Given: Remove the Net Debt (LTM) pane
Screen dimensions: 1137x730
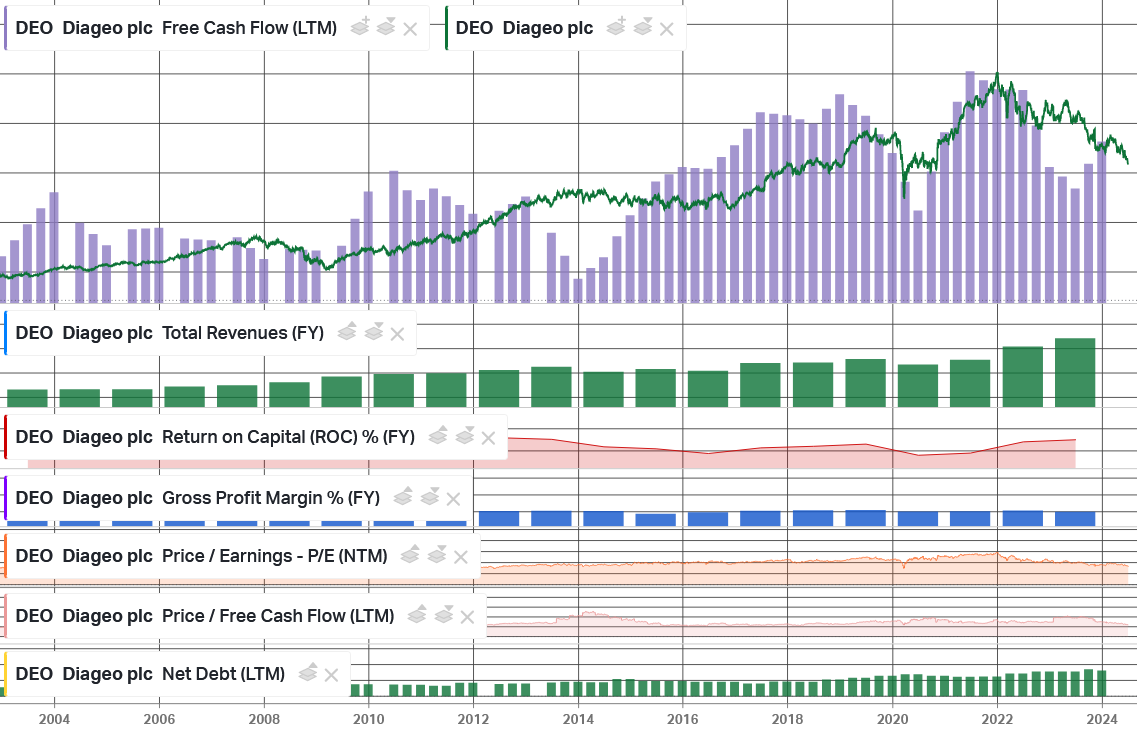Looking at the screenshot, I should coord(331,675).
